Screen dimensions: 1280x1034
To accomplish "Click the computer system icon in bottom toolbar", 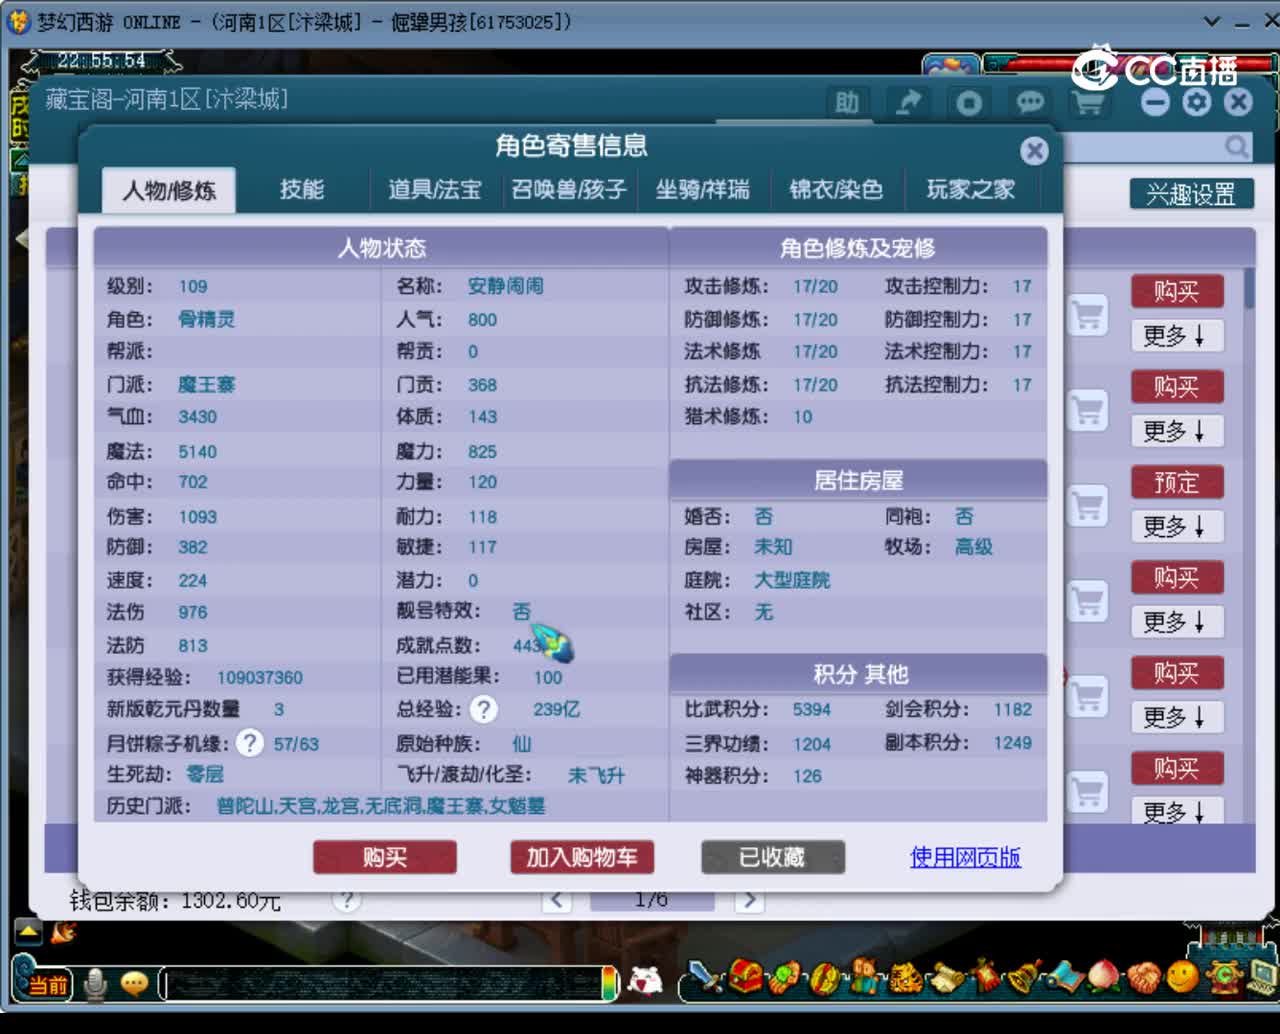I will 1261,977.
